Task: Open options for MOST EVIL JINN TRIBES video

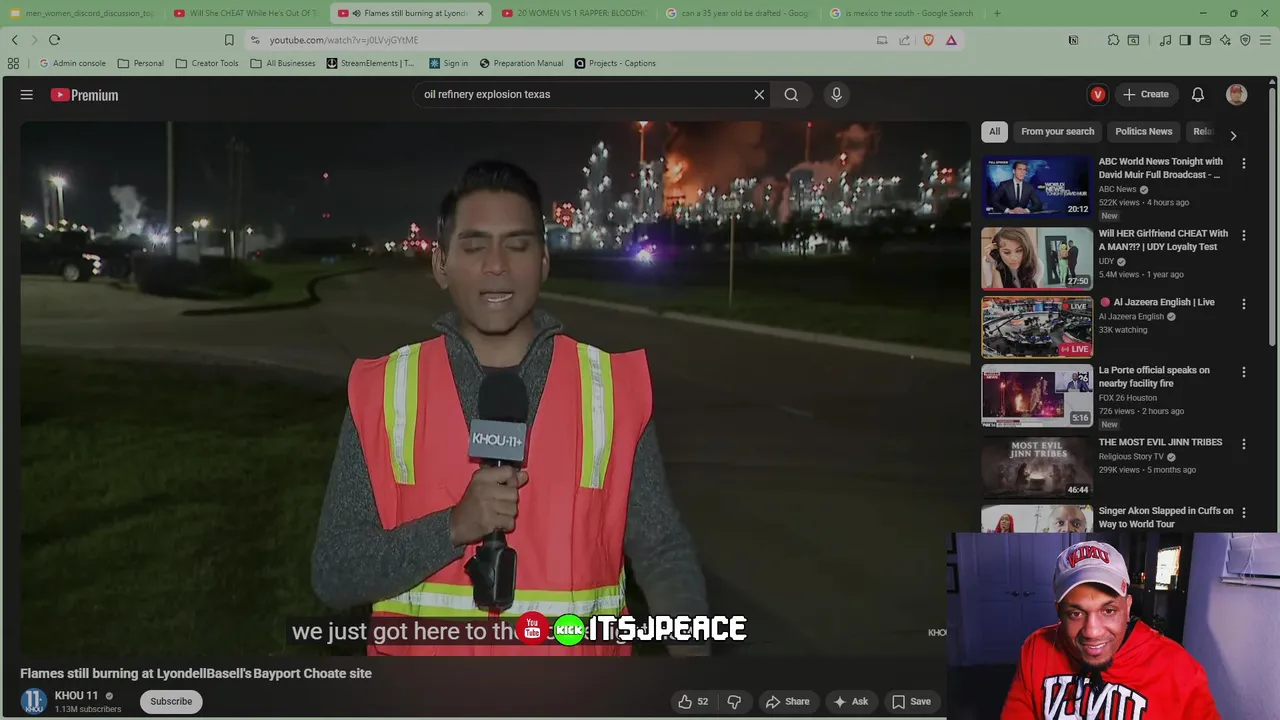Action: [x=1244, y=444]
